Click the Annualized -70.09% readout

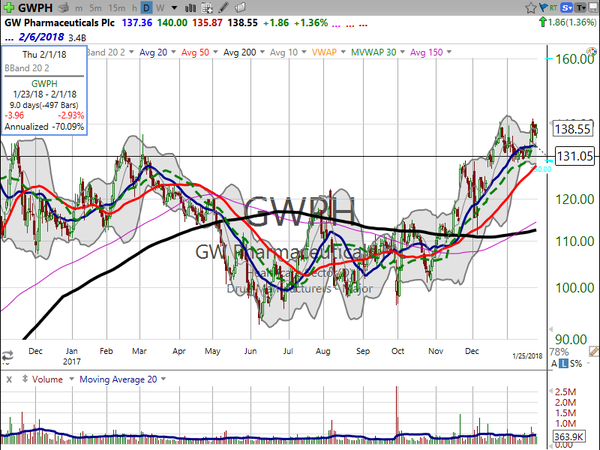point(44,127)
